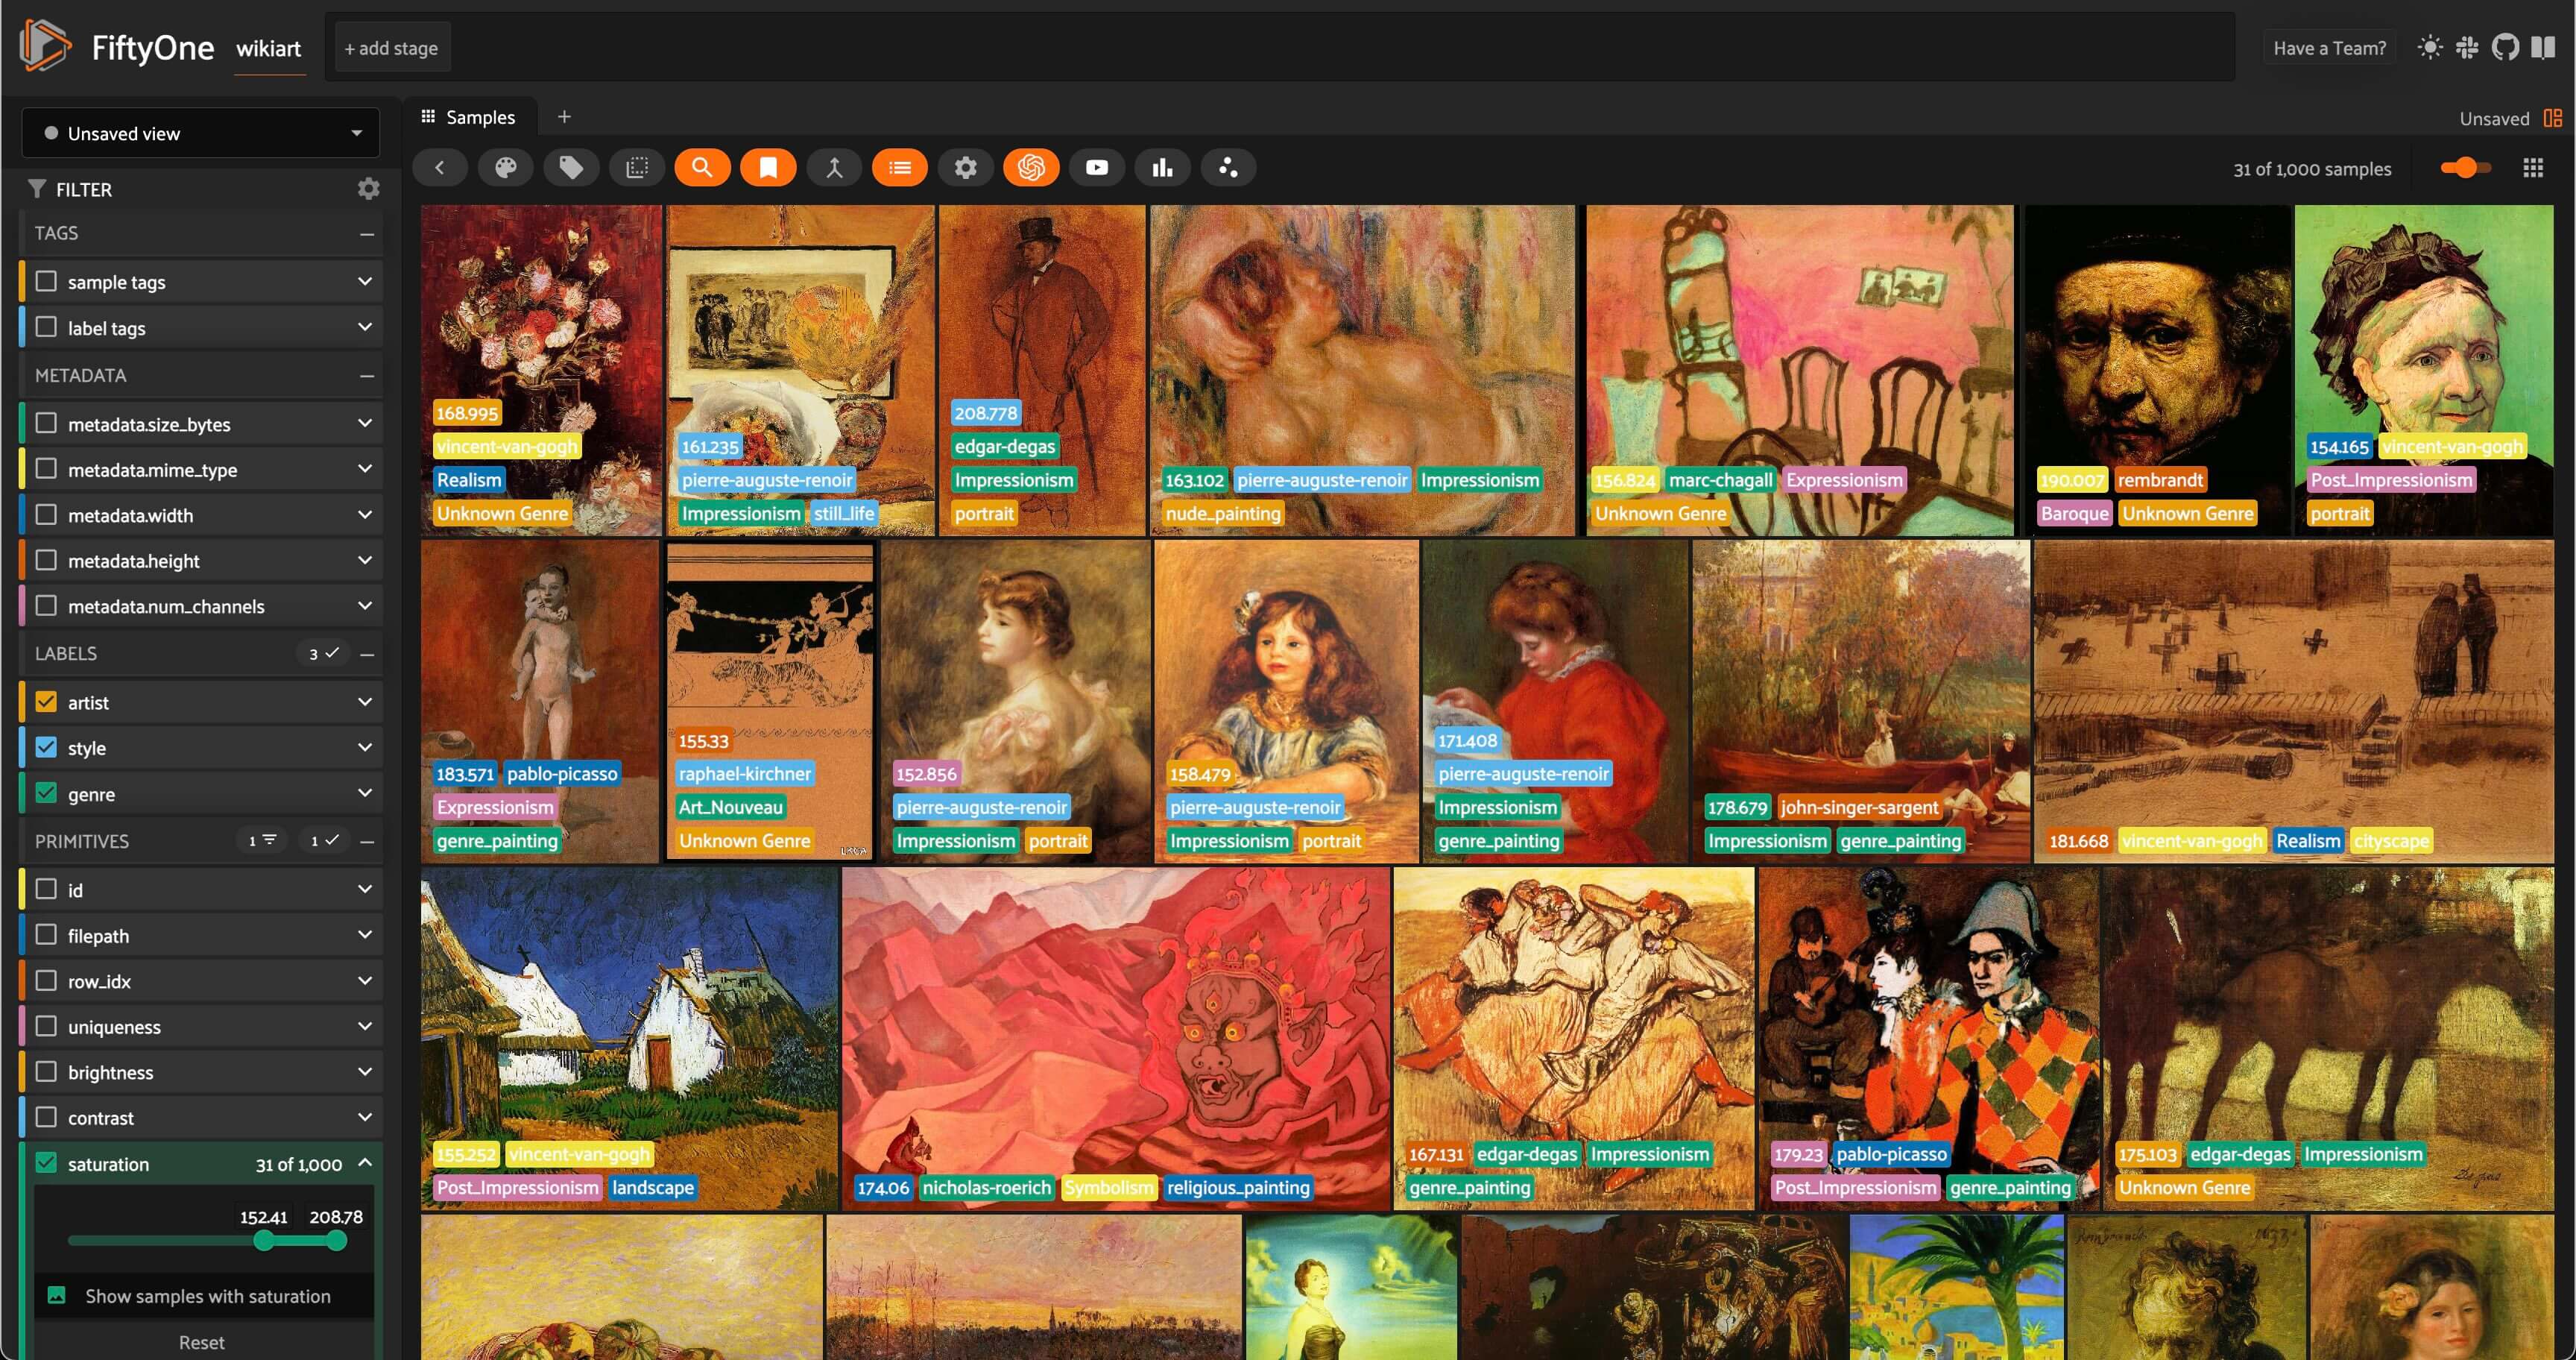
Task: Check the brightness field checkbox
Action: (46, 1072)
